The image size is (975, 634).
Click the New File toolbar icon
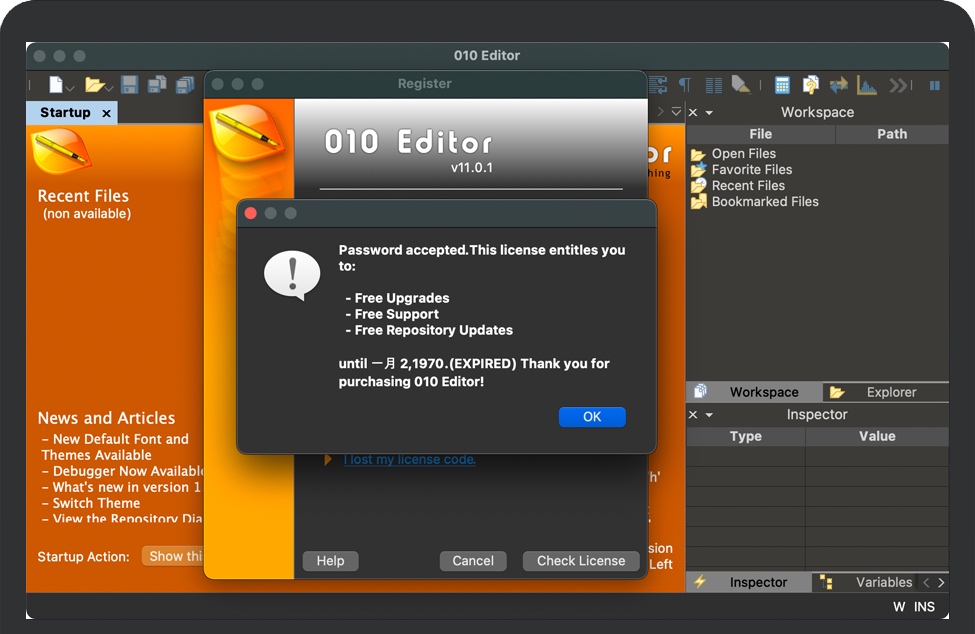(x=55, y=84)
